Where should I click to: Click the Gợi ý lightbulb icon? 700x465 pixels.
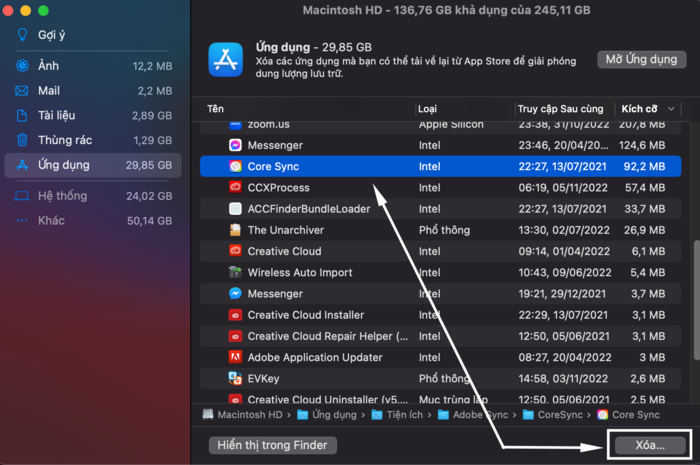(22, 35)
